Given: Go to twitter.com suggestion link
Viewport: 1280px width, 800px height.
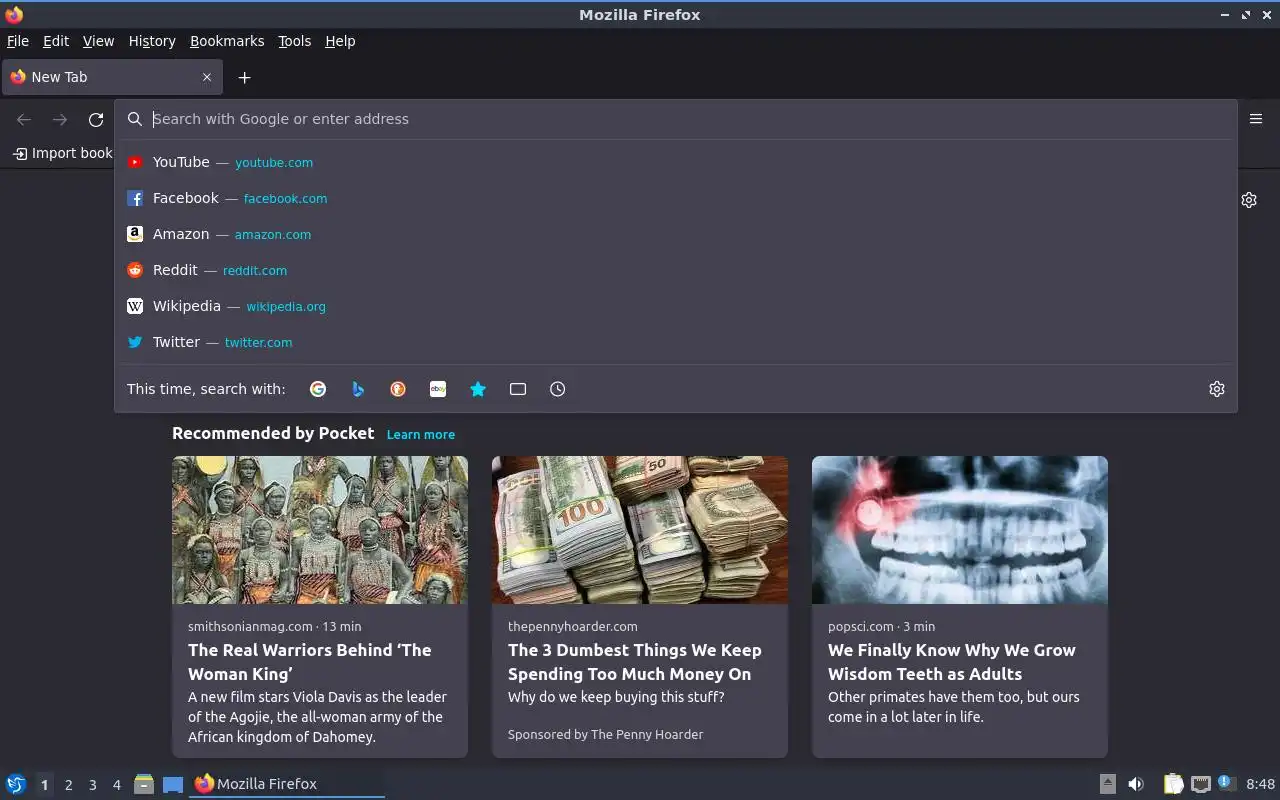Looking at the screenshot, I should point(259,342).
